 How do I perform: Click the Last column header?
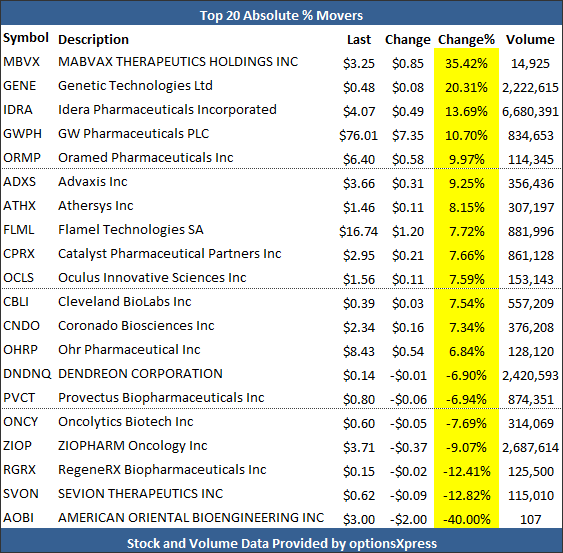pyautogui.click(x=359, y=40)
